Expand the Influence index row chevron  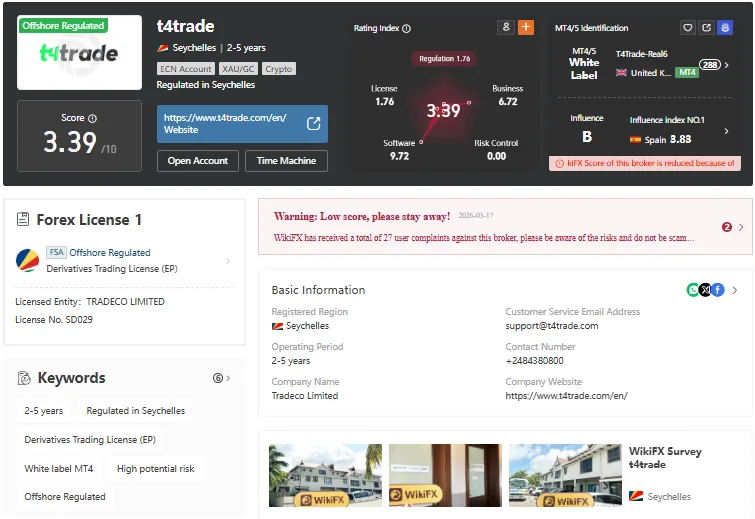coord(726,131)
